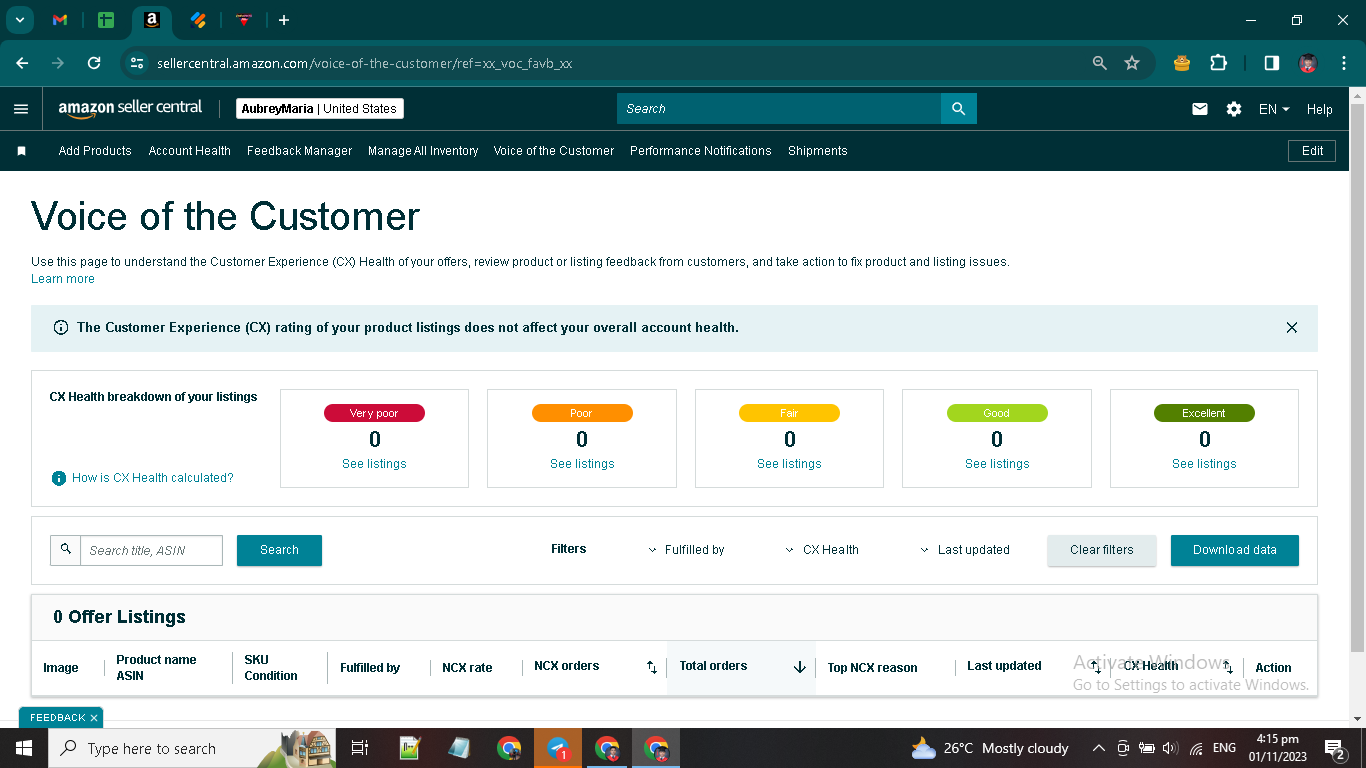Click the browser address bar URL
Image resolution: width=1366 pixels, height=768 pixels.
pyautogui.click(x=365, y=63)
